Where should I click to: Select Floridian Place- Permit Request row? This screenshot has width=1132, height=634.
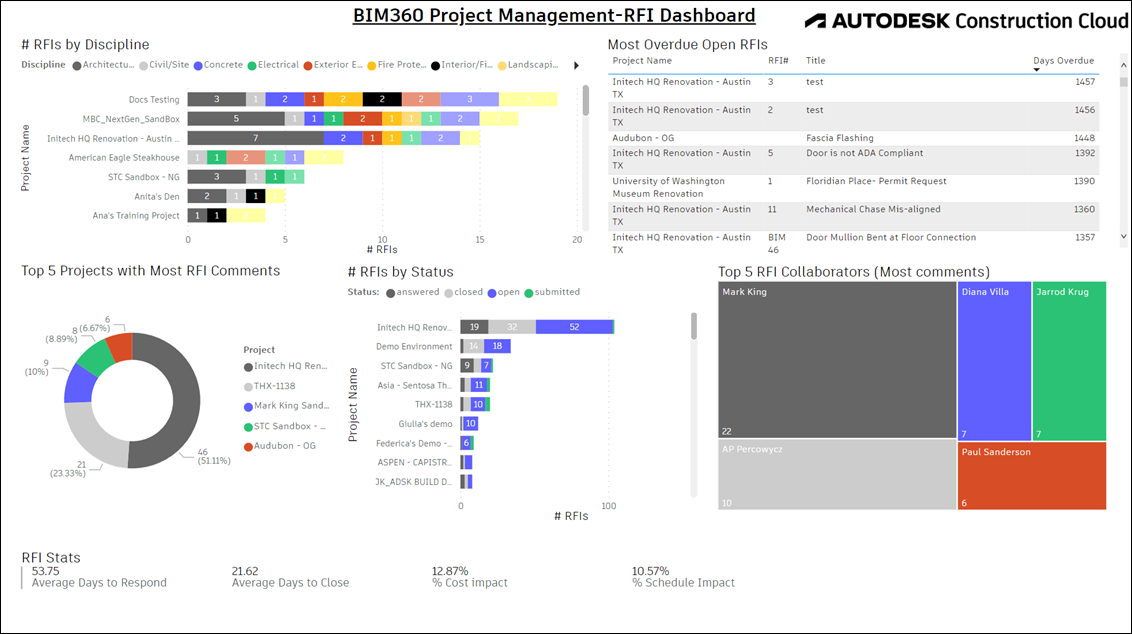point(853,188)
